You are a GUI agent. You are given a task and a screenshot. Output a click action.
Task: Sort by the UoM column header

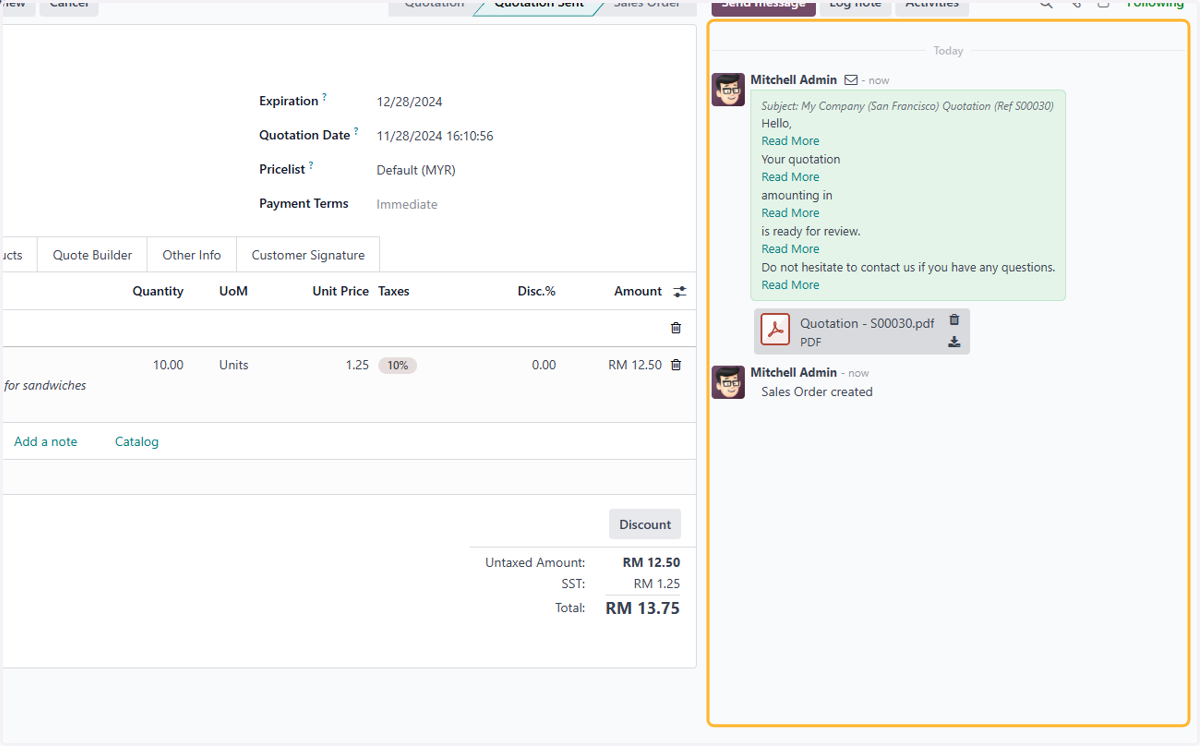point(233,291)
